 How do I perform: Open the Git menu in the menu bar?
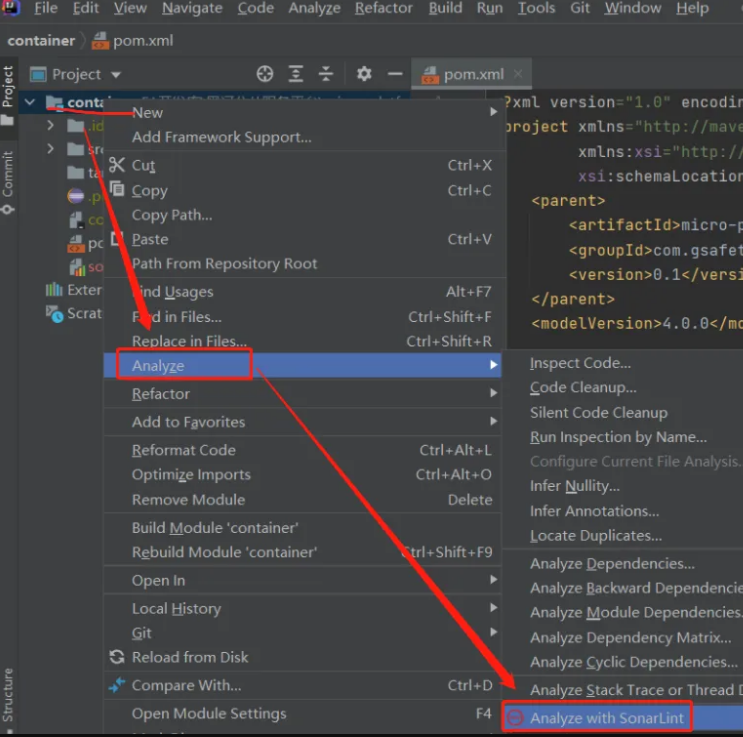(580, 8)
